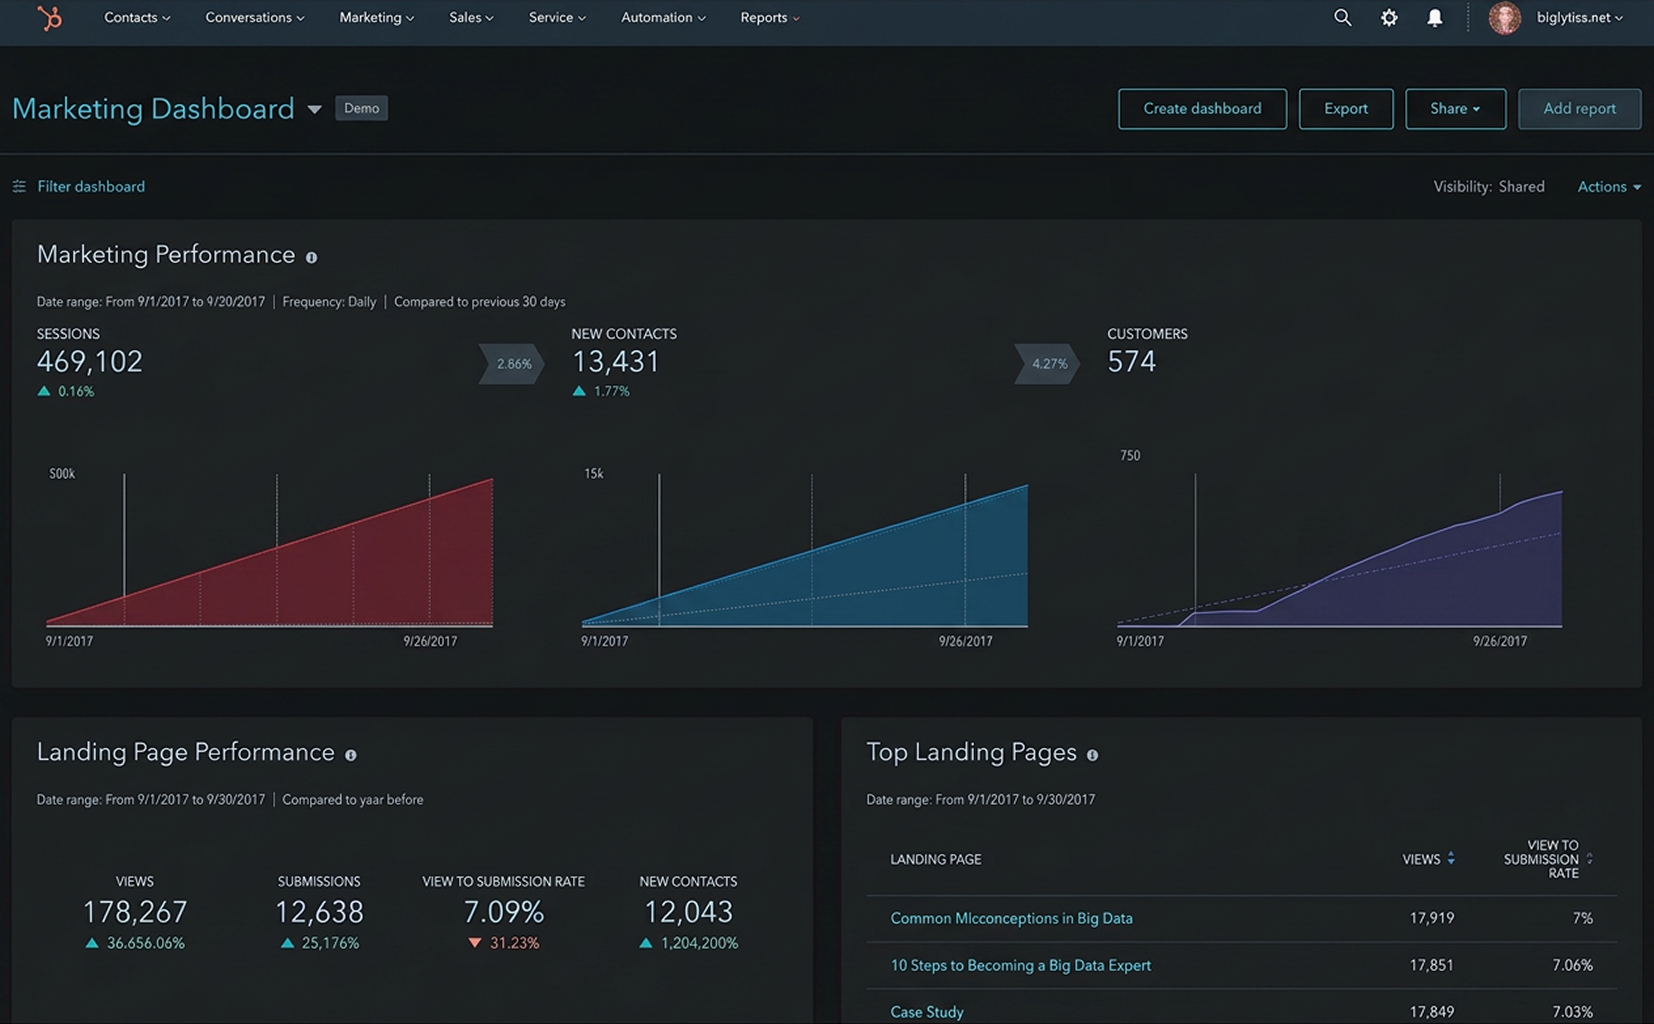
Task: Click the Add report button
Action: click(x=1579, y=109)
